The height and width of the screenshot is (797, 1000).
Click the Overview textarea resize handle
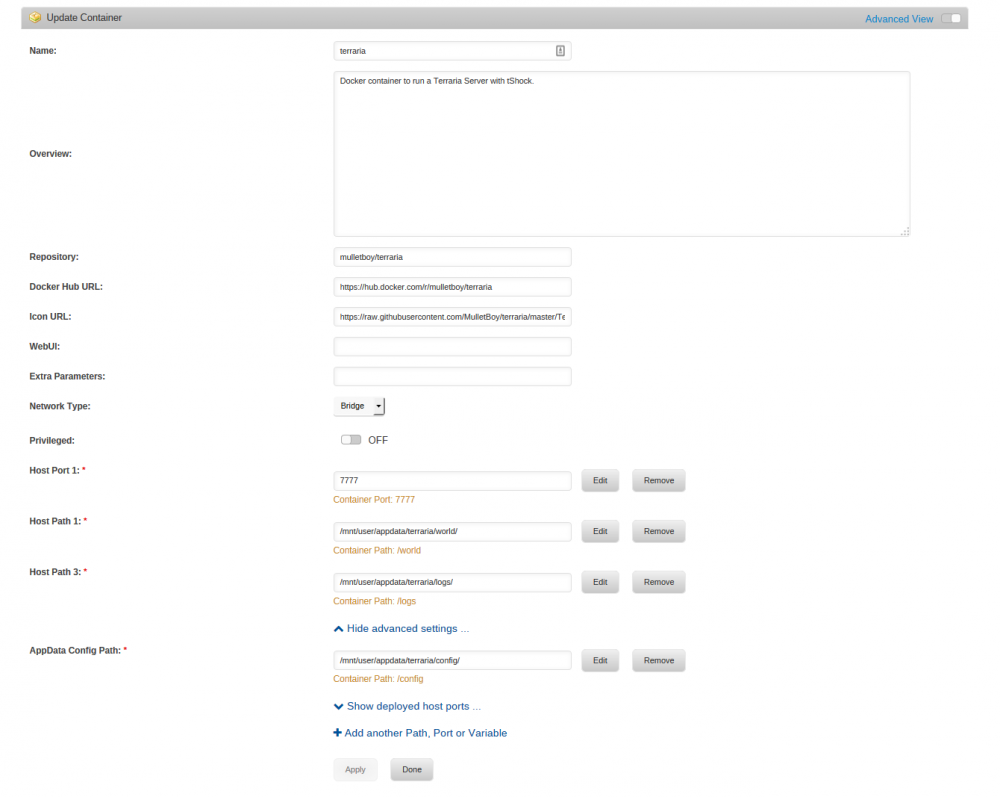904,231
